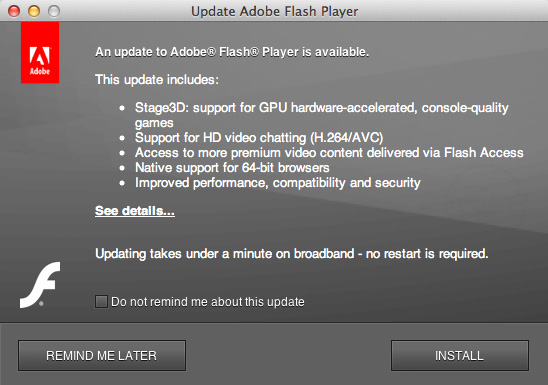Click the grayed-out zoom window button

pyautogui.click(x=54, y=11)
